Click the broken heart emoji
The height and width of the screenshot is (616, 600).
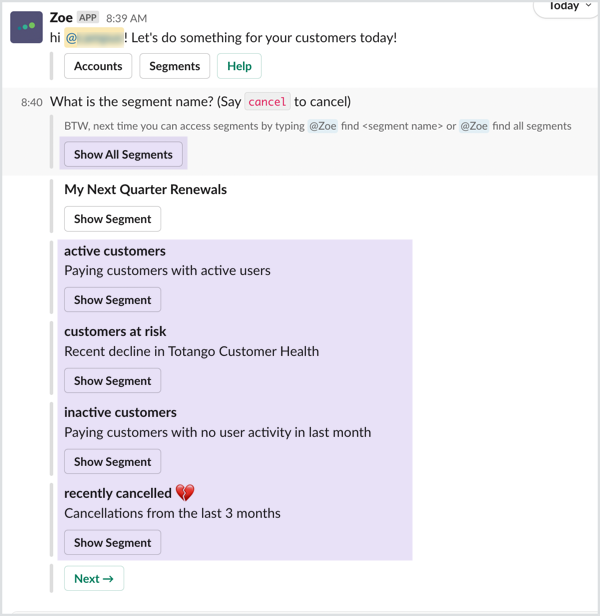(185, 493)
